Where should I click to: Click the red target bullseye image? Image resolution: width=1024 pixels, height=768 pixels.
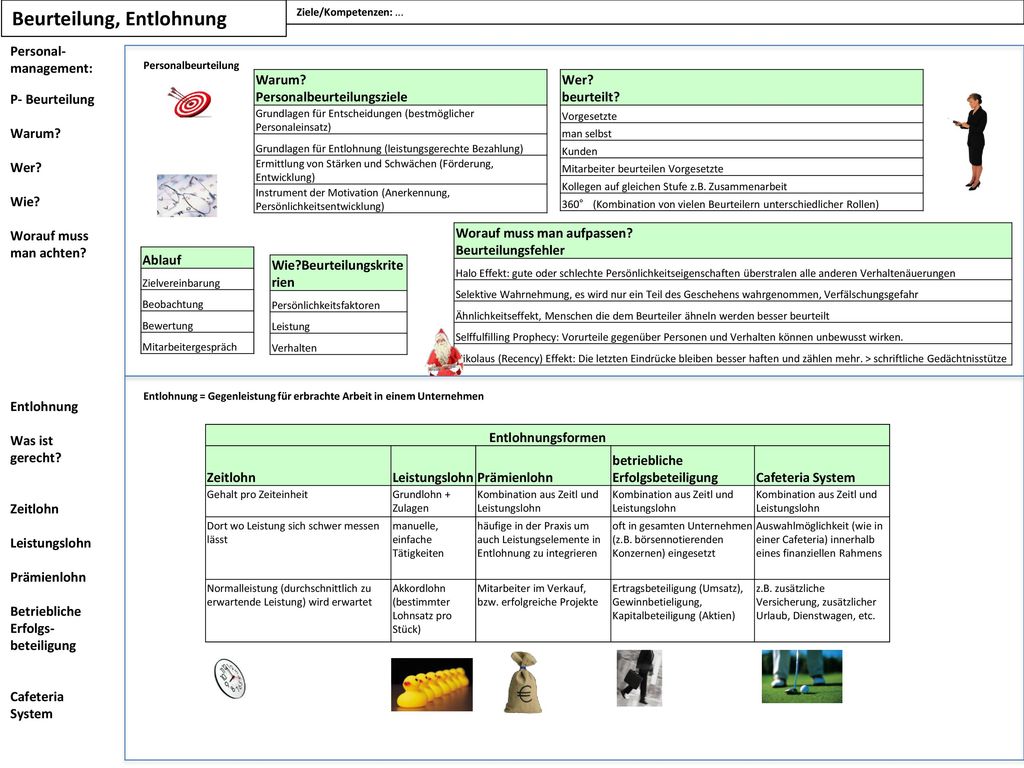[189, 102]
